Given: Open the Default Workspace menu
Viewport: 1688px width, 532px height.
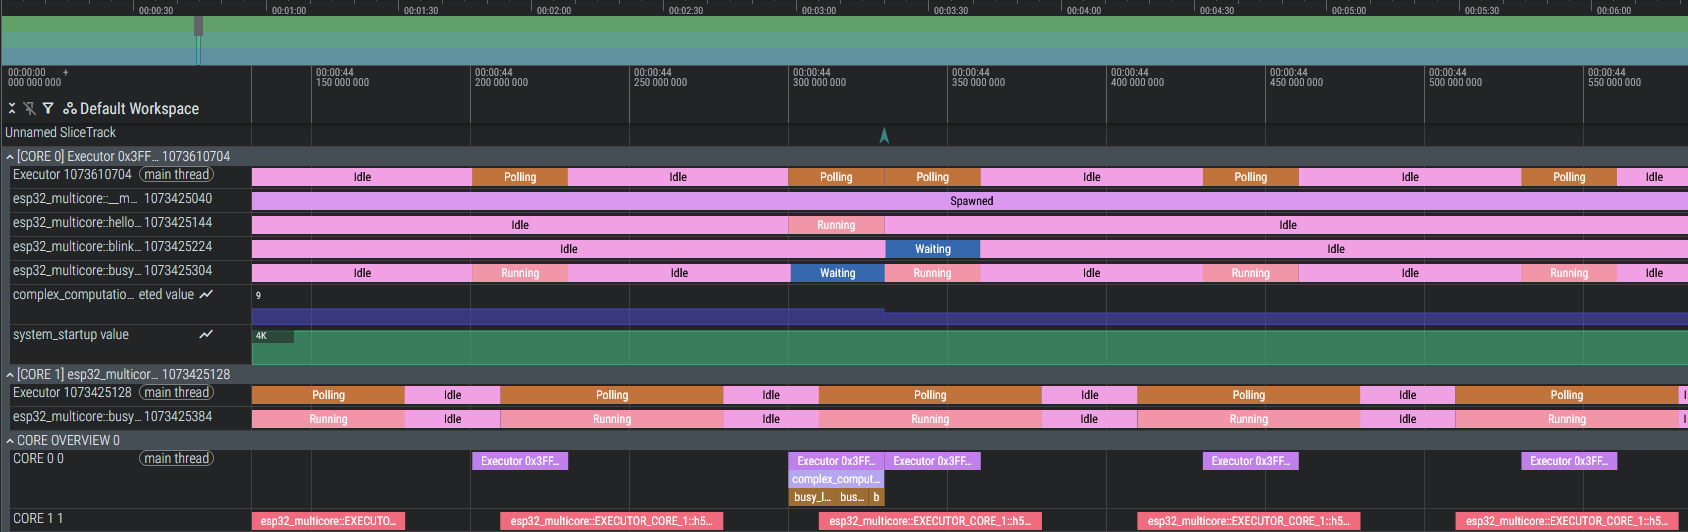Looking at the screenshot, I should [139, 108].
